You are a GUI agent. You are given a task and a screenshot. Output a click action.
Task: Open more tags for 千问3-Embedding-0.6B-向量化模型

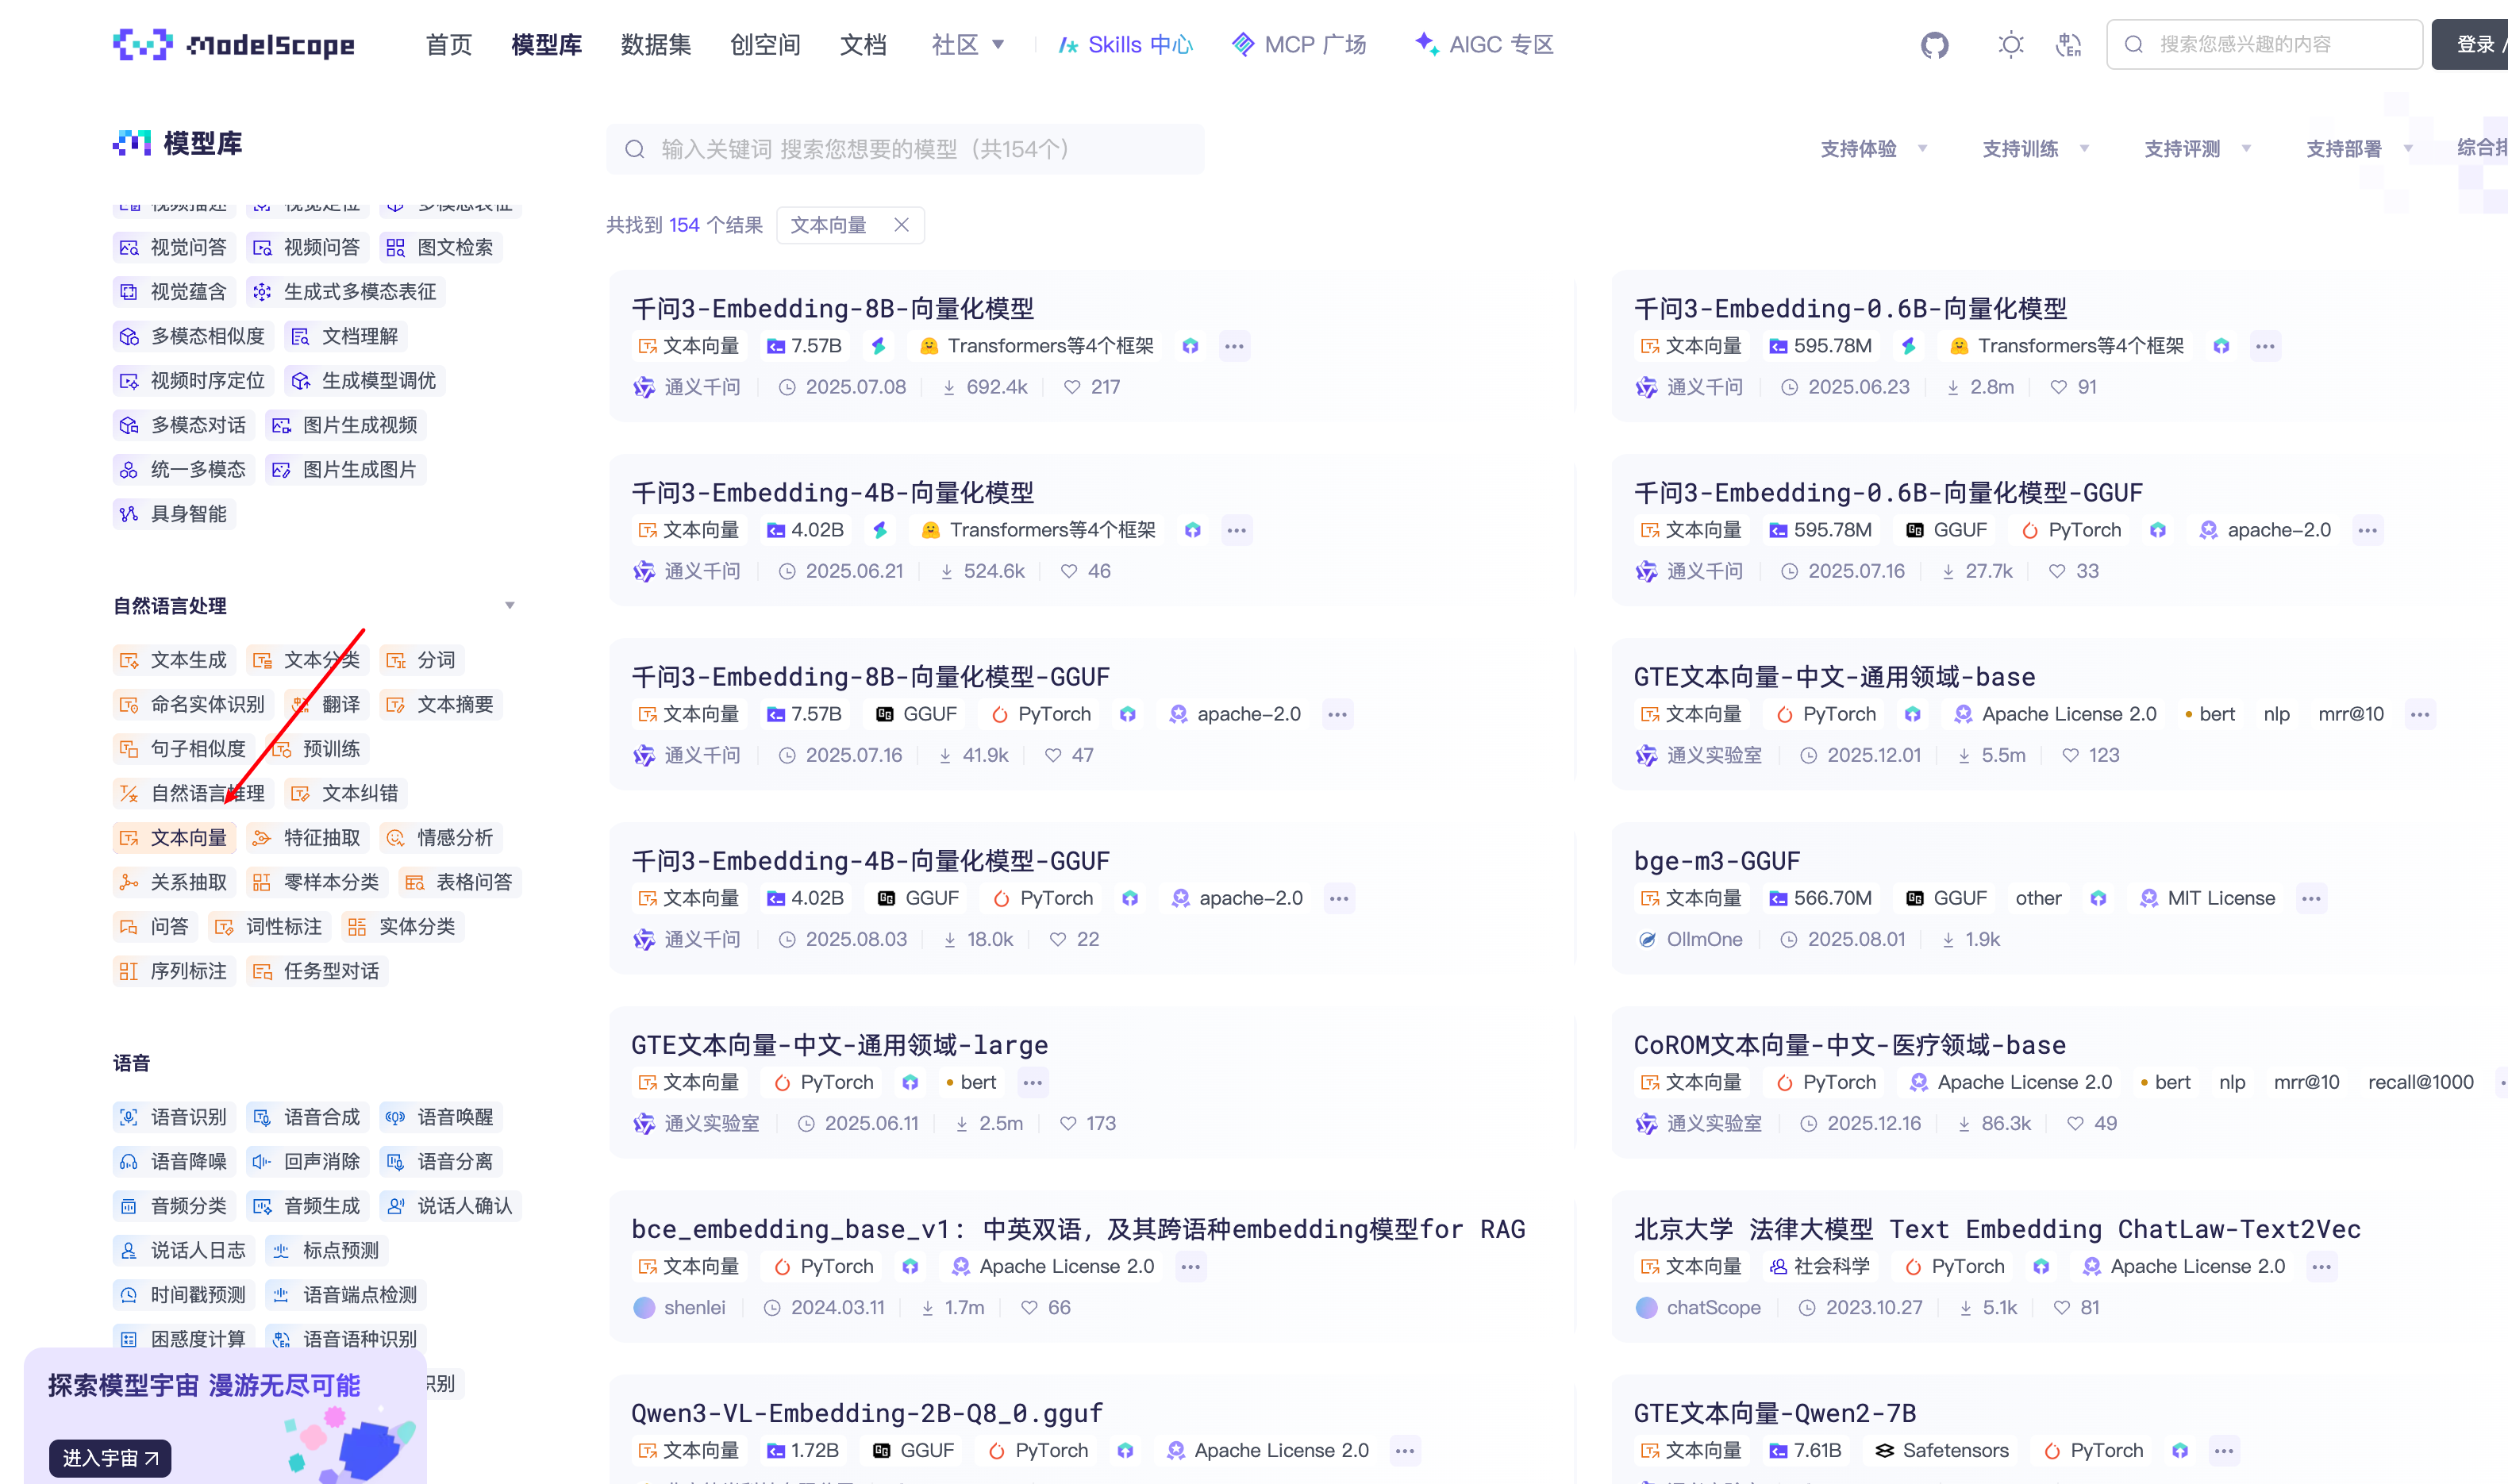[2265, 346]
